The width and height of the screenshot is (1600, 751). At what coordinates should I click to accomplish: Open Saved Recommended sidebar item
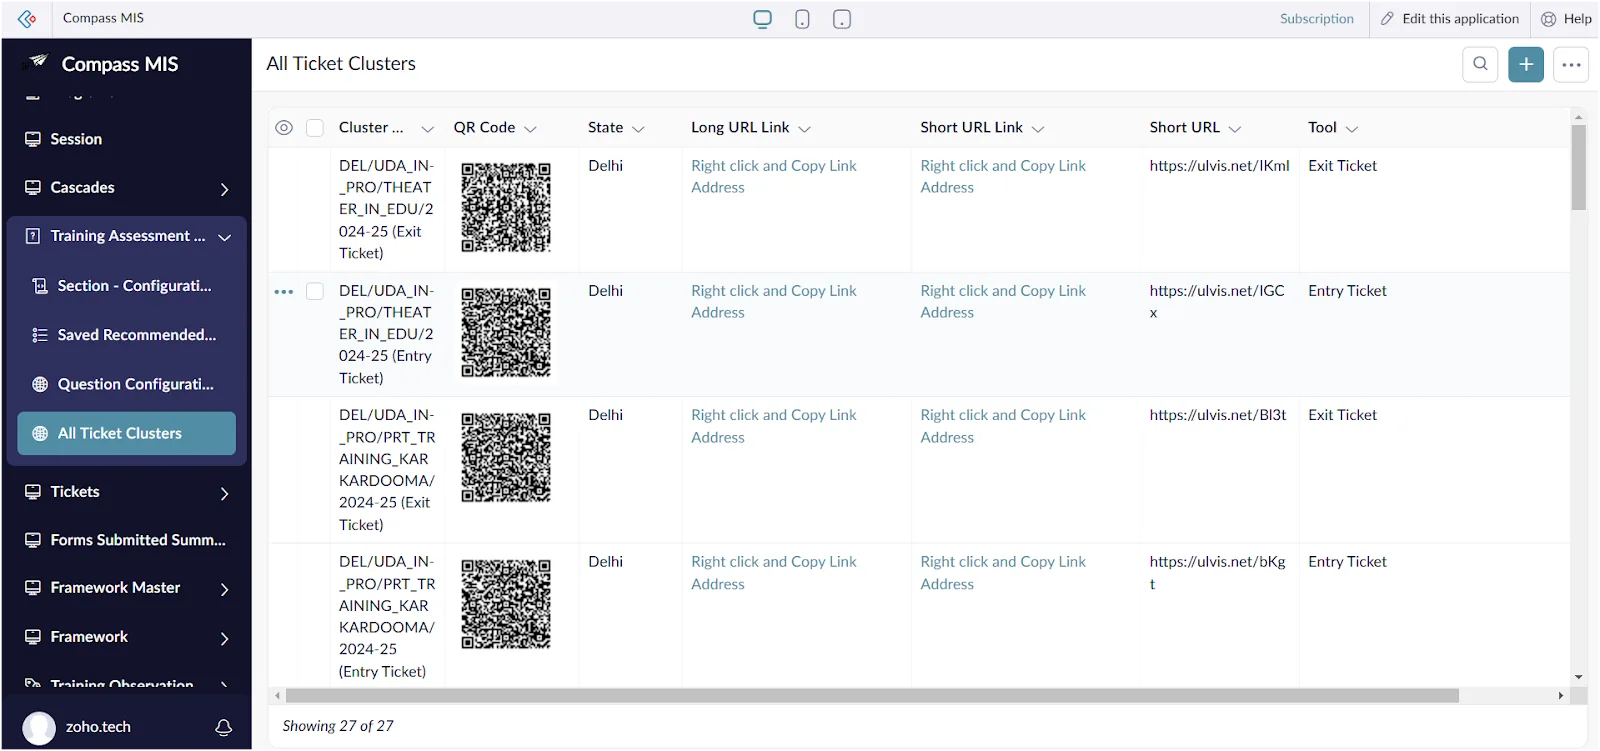click(x=126, y=335)
